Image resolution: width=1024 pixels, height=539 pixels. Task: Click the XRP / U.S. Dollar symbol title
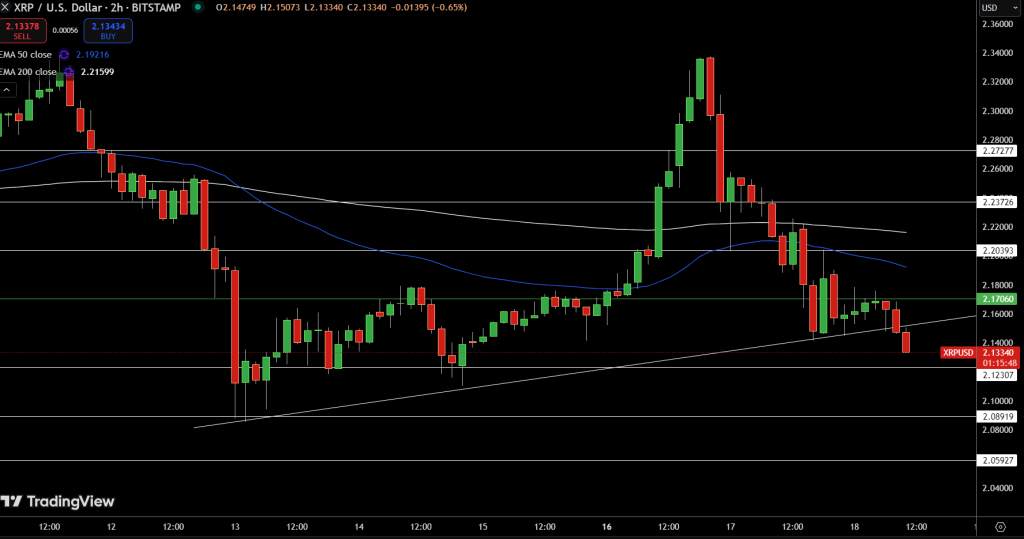95,7
